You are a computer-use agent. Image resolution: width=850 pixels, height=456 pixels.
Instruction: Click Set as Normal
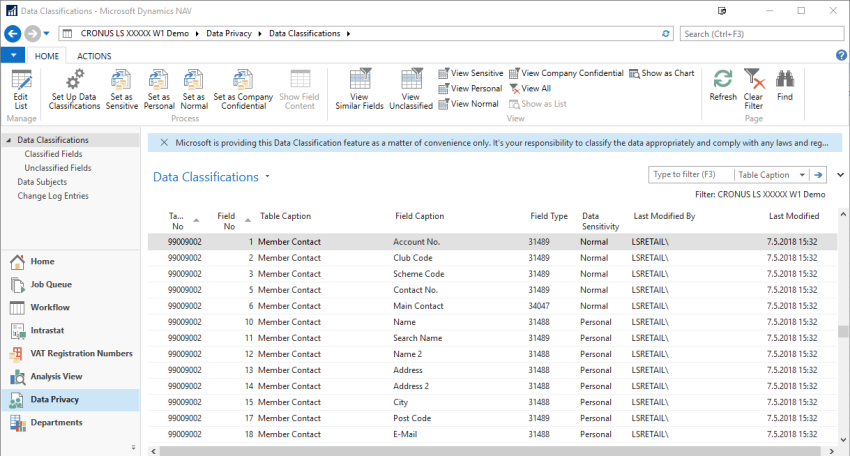[x=194, y=90]
